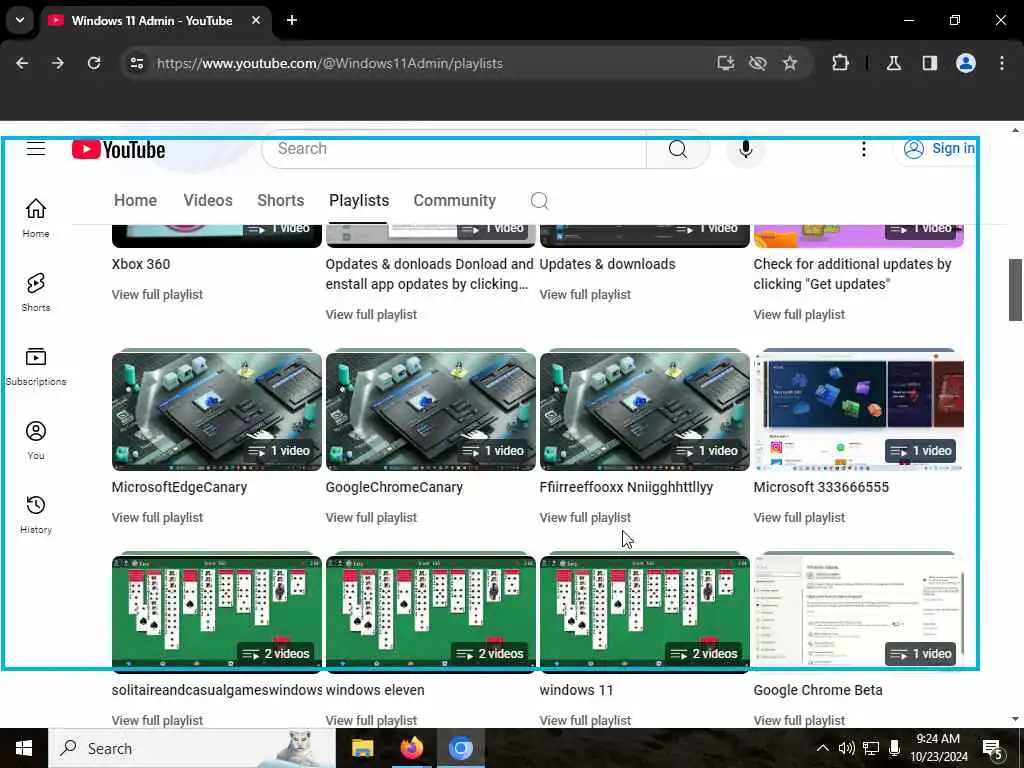Click the page vertical scrollbar thumb
This screenshot has width=1024, height=768.
click(1015, 290)
